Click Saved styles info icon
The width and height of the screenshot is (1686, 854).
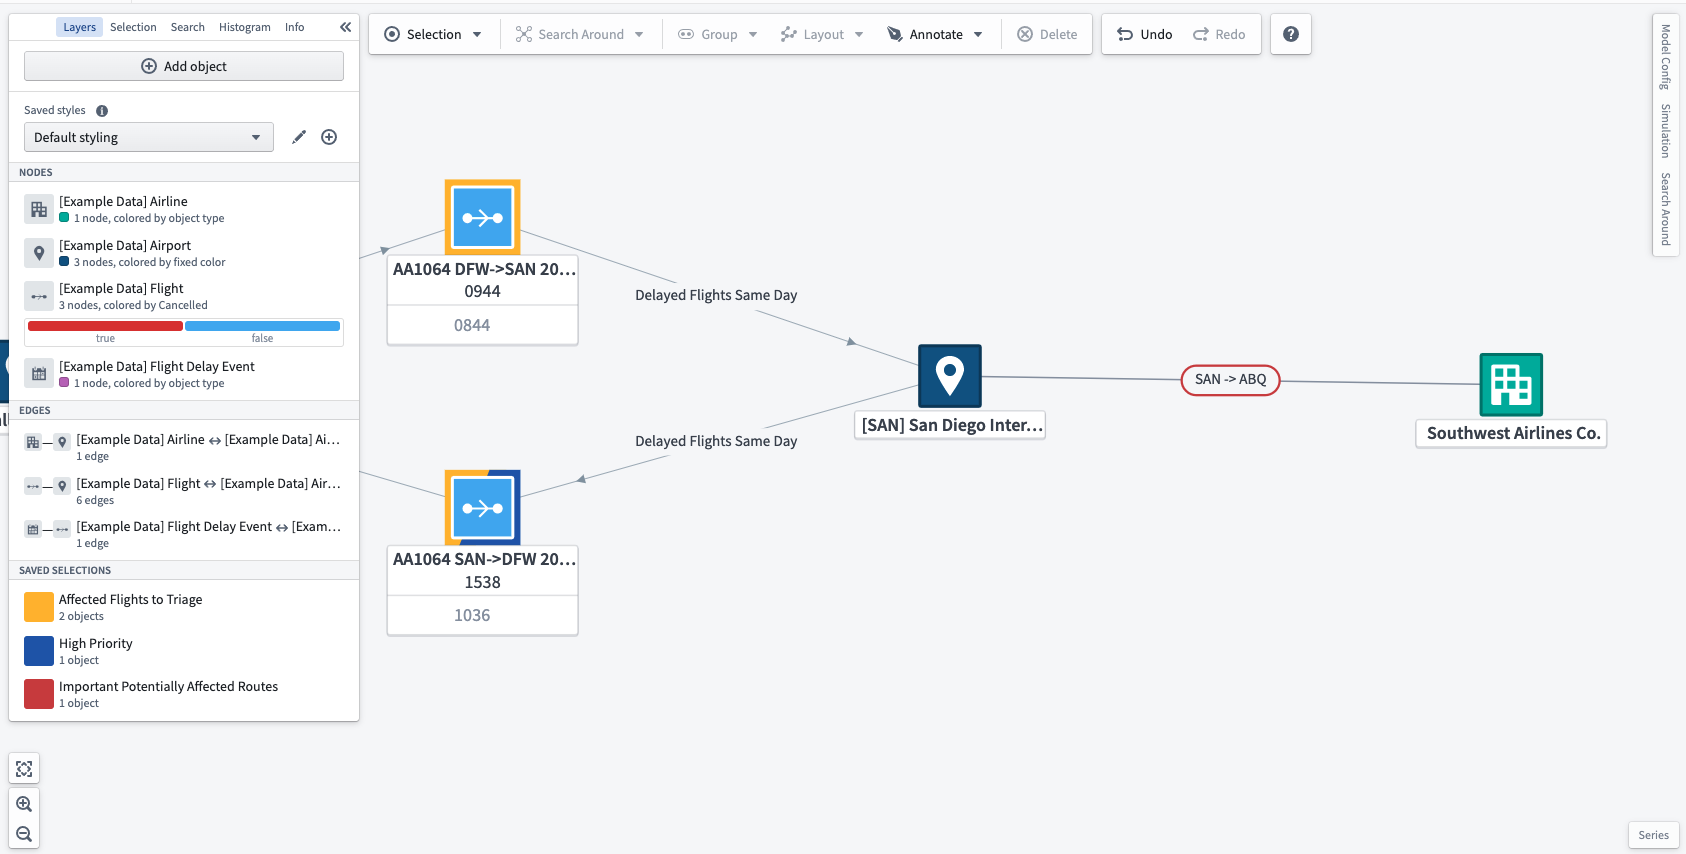(x=102, y=111)
